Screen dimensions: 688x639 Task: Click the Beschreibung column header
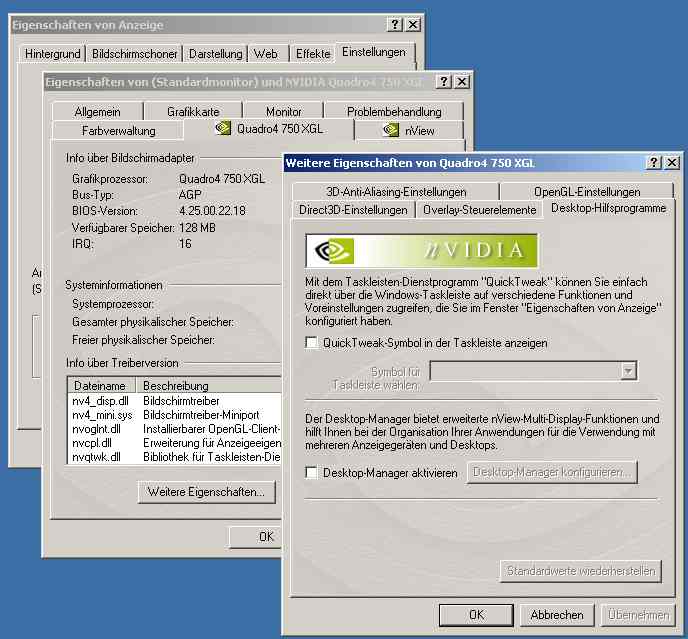coord(209,385)
